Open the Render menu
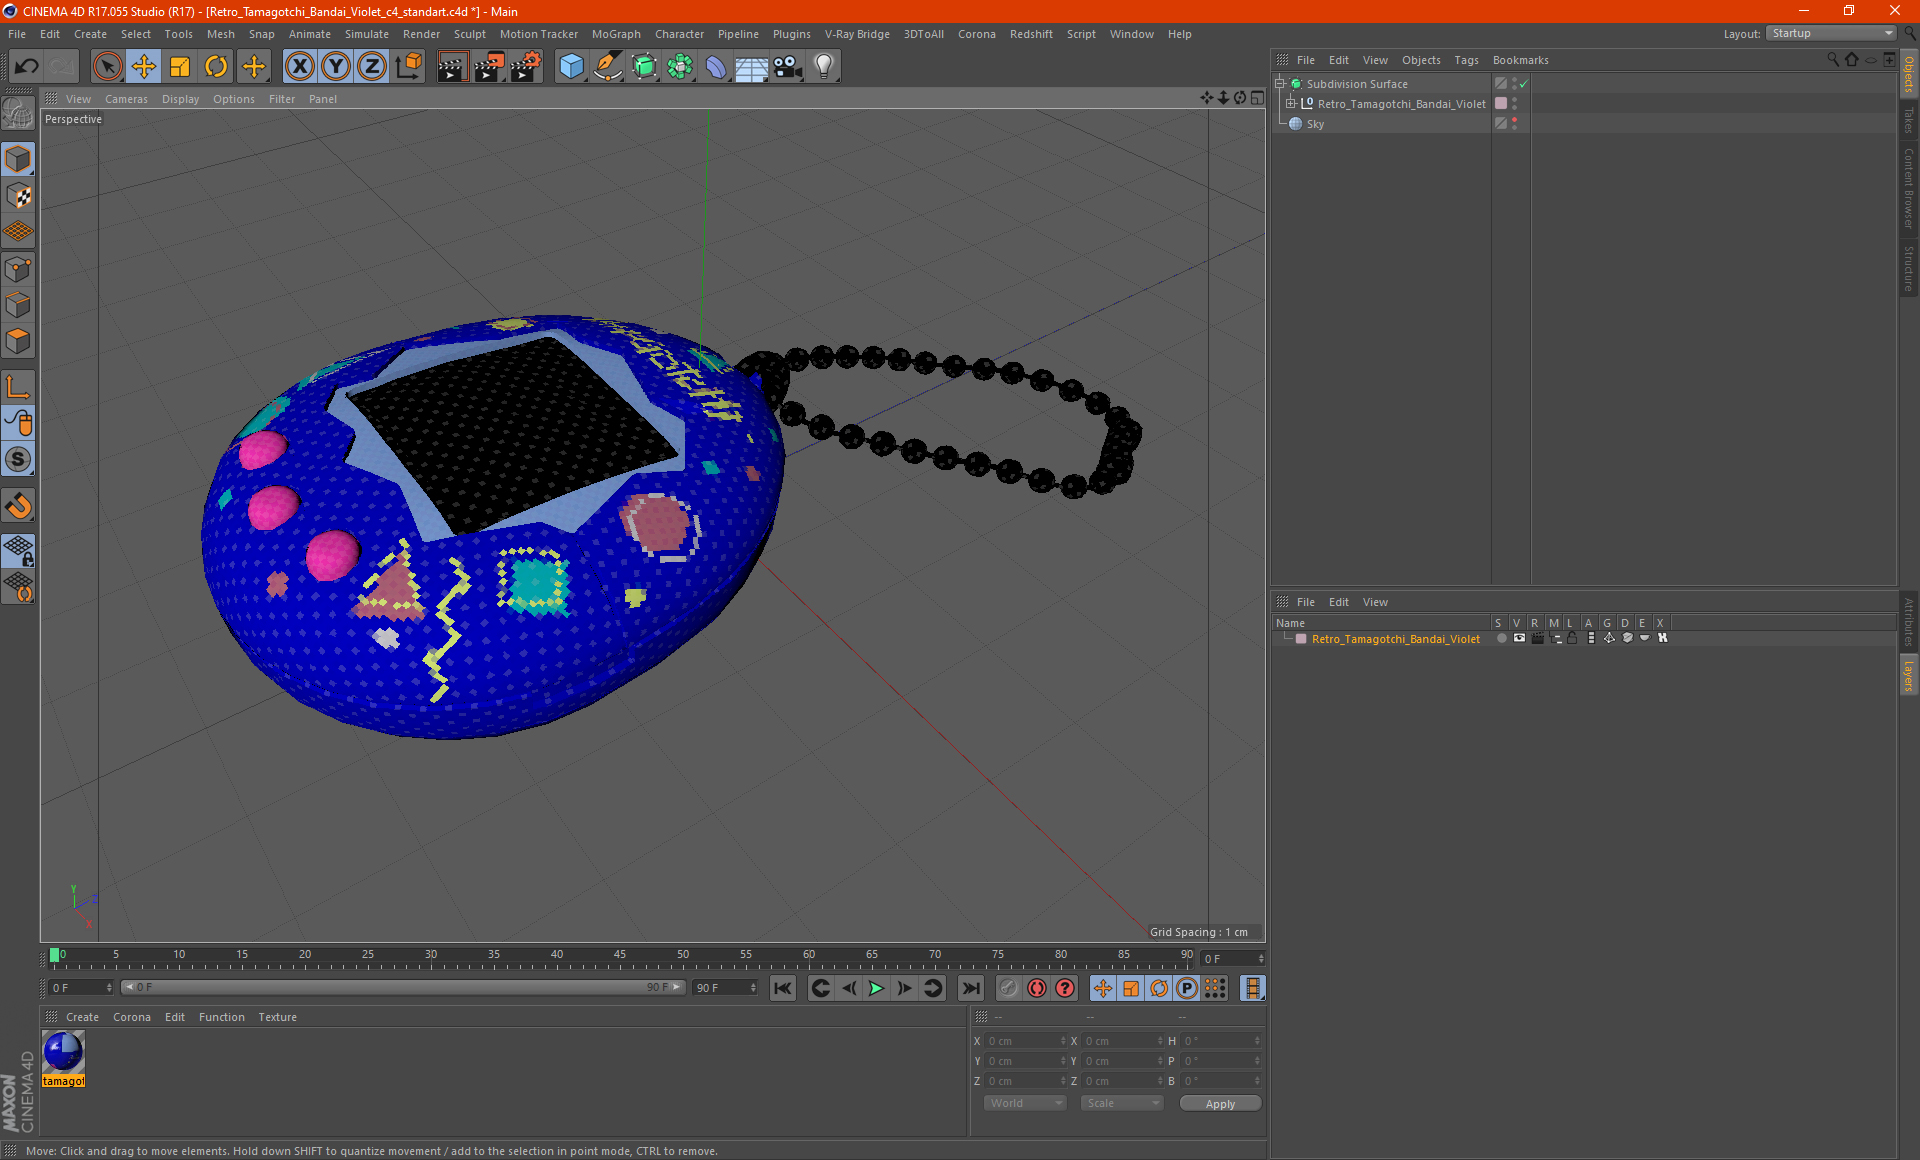This screenshot has width=1920, height=1160. tap(421, 34)
